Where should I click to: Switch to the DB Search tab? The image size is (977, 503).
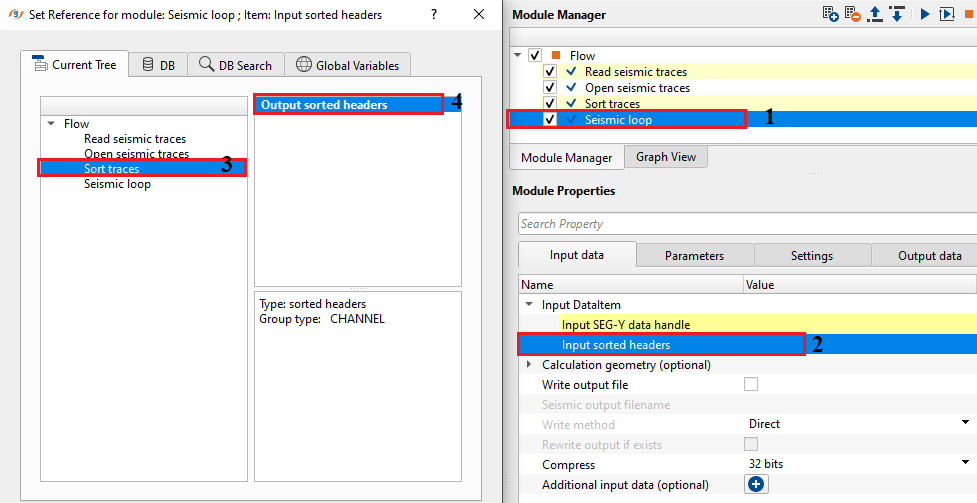click(236, 65)
